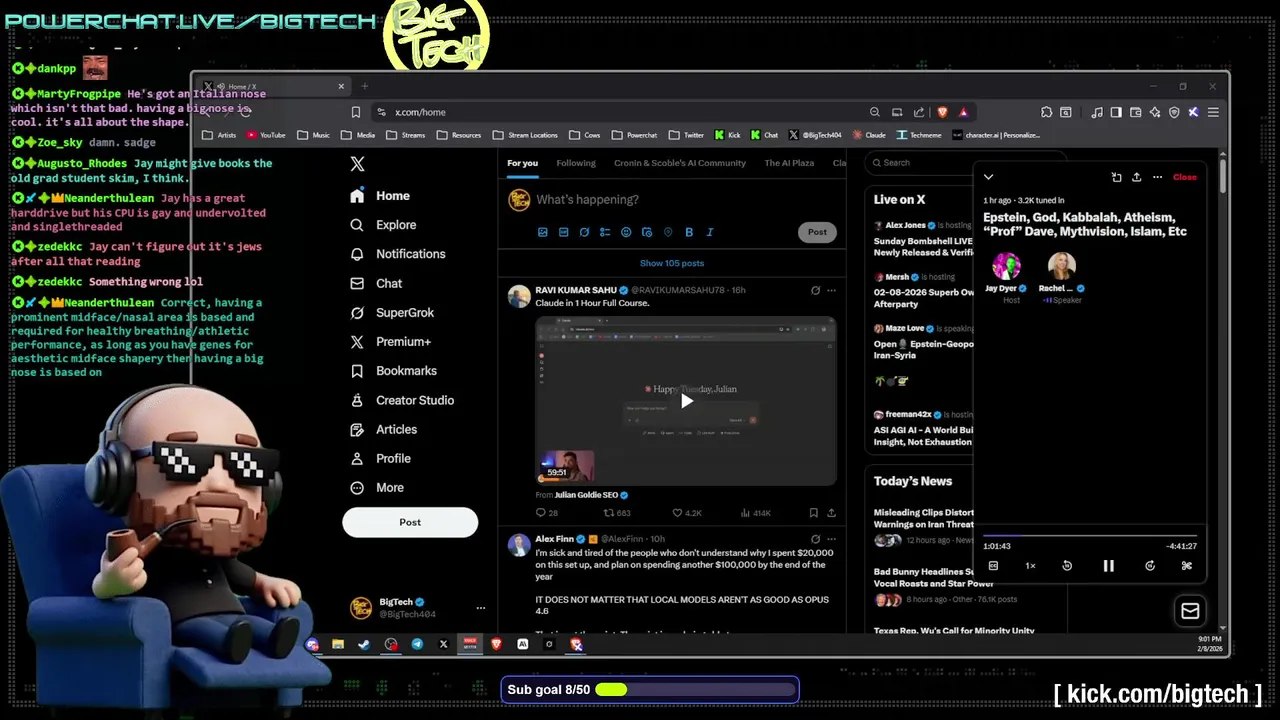Open Articles in the sidebar

pyautogui.click(x=383, y=429)
